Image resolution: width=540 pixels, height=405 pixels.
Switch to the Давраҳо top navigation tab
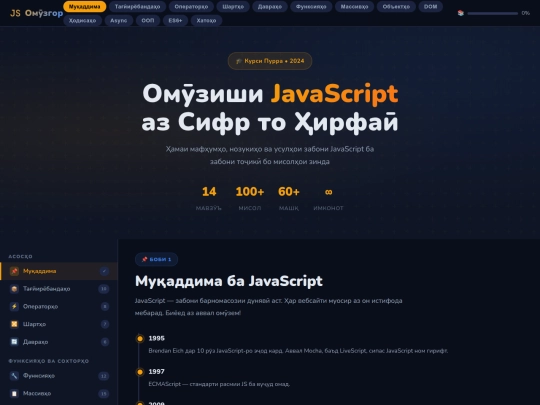(x=270, y=7)
